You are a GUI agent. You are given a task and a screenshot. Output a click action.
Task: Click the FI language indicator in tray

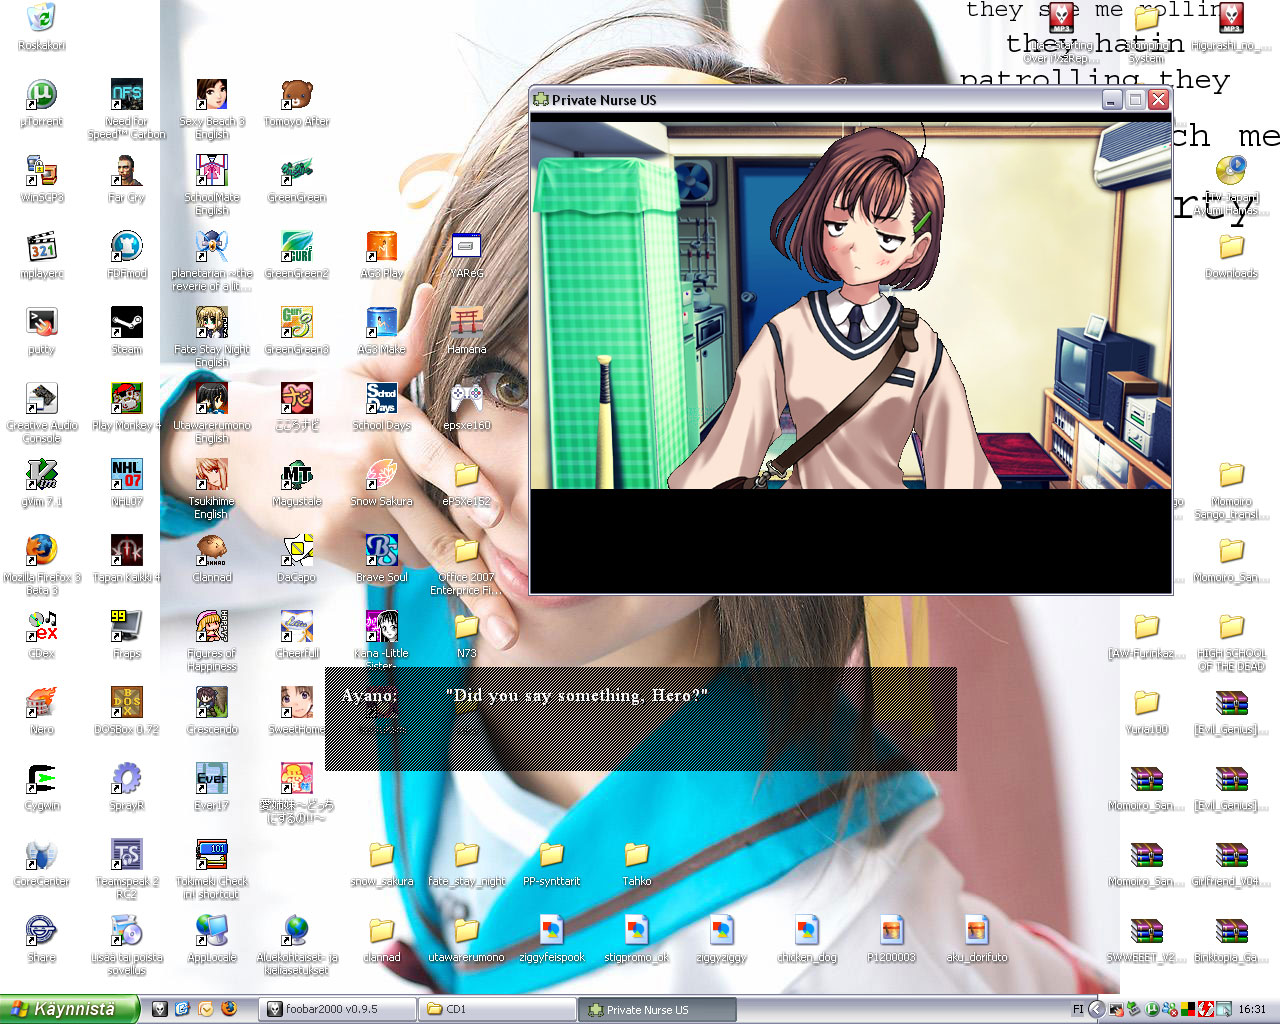pos(1078,1010)
